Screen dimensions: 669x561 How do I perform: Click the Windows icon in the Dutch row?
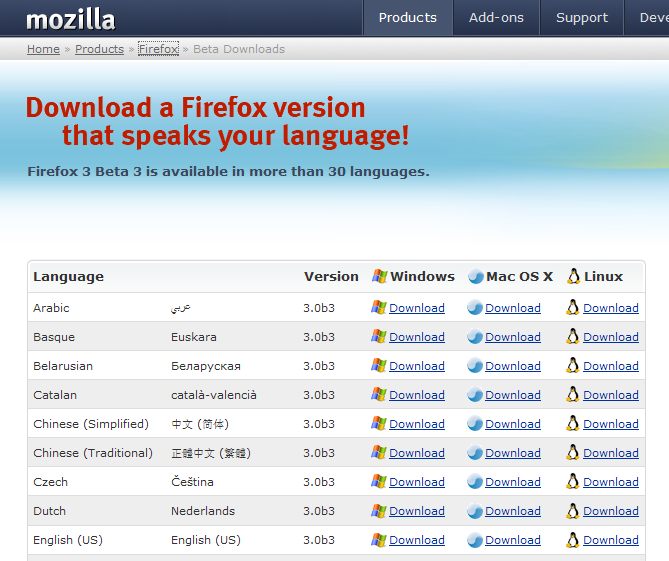click(x=378, y=510)
